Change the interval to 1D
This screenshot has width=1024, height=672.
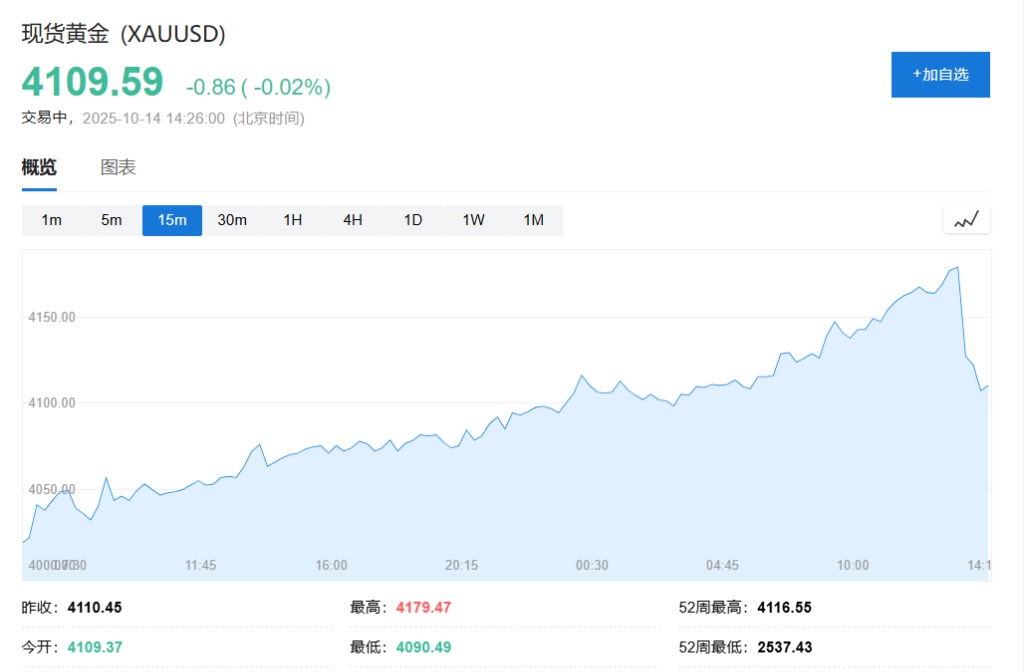[413, 220]
